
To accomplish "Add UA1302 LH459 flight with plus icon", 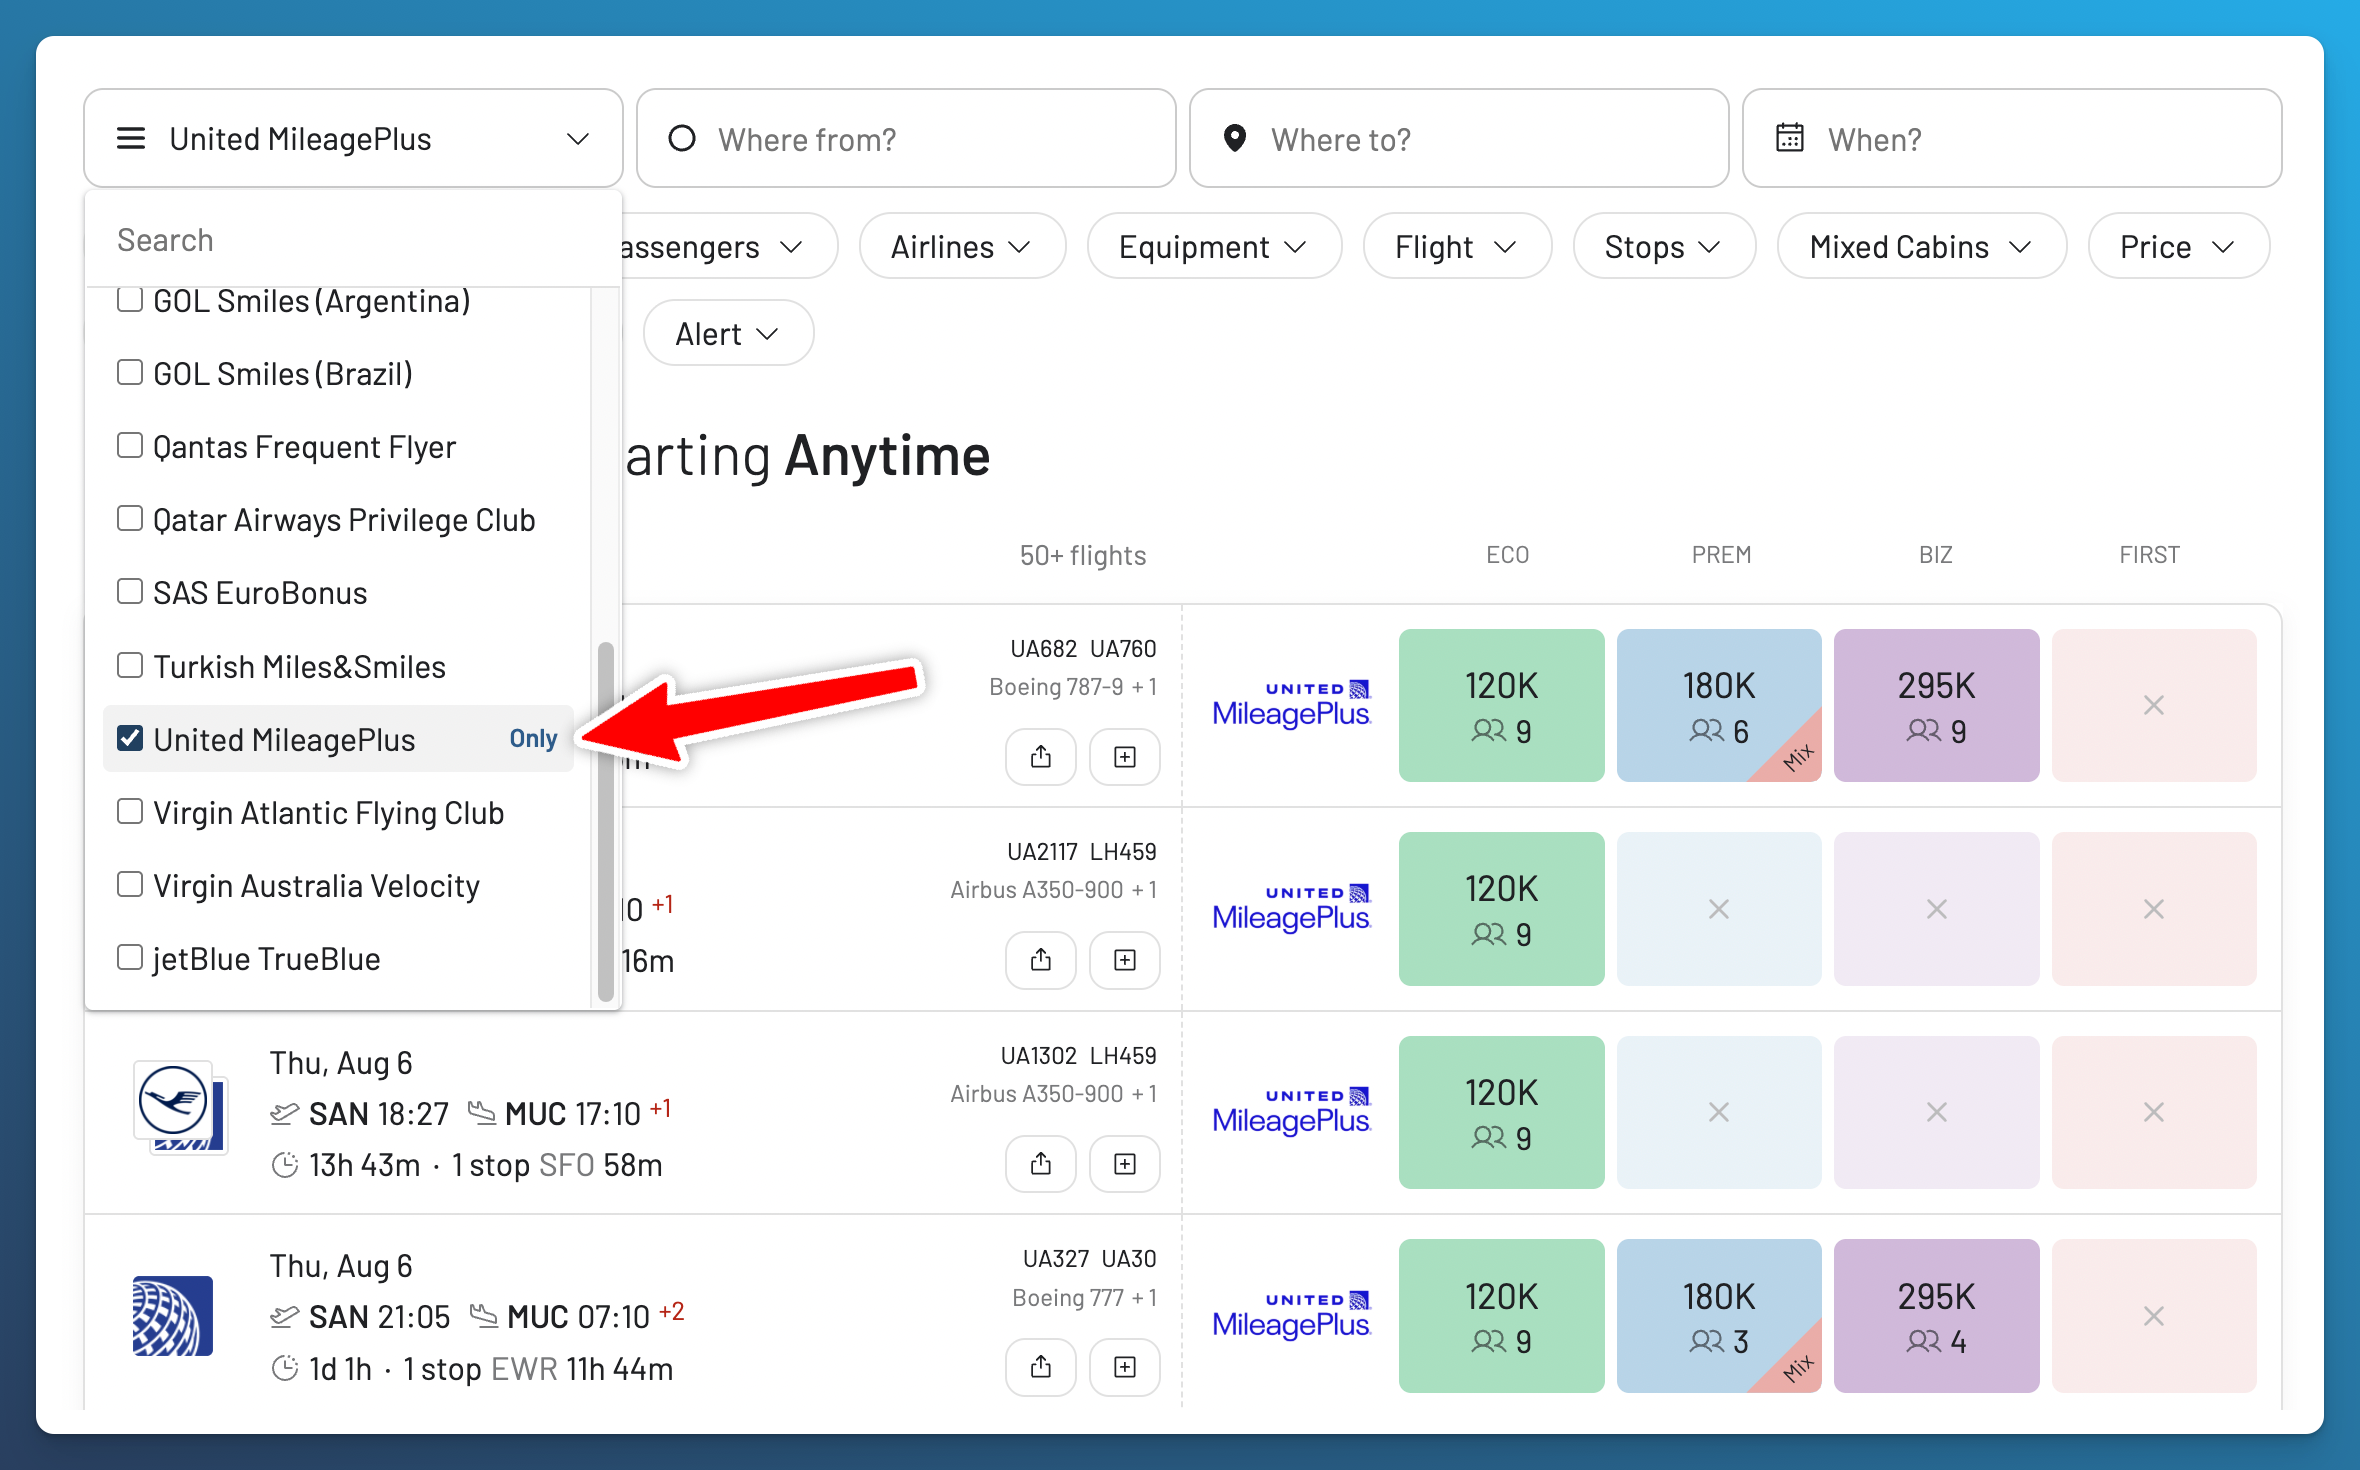I will (x=1125, y=1164).
